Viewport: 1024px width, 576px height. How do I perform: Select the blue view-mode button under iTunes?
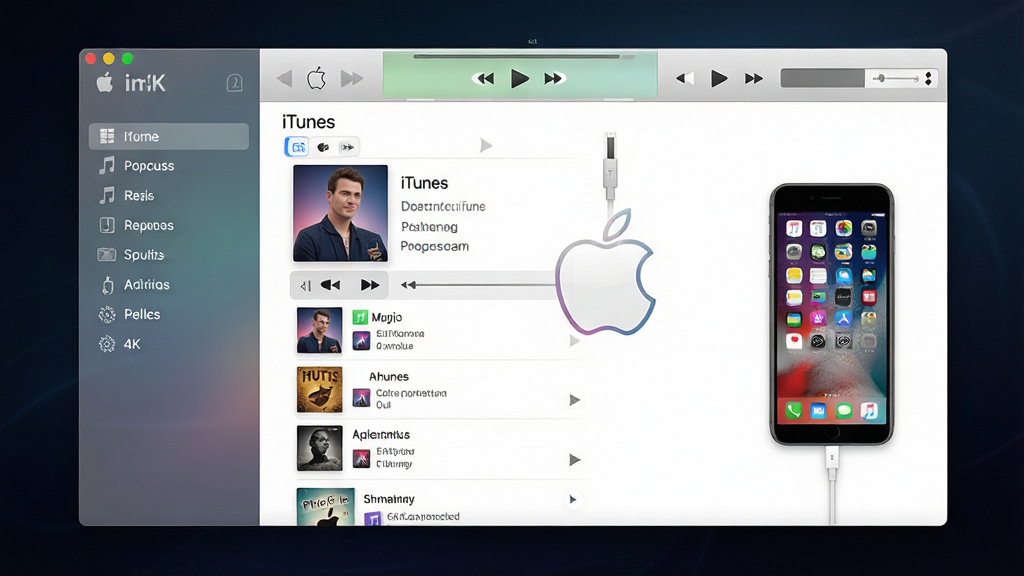click(296, 147)
